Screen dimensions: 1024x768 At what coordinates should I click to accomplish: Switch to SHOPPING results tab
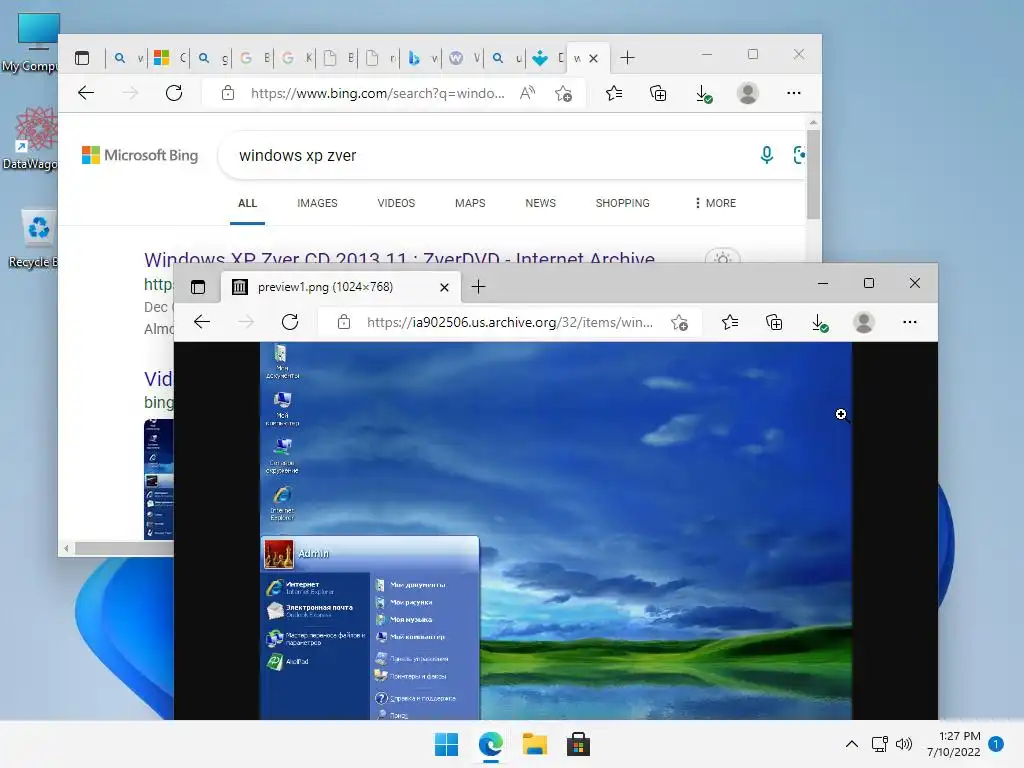[622, 203]
